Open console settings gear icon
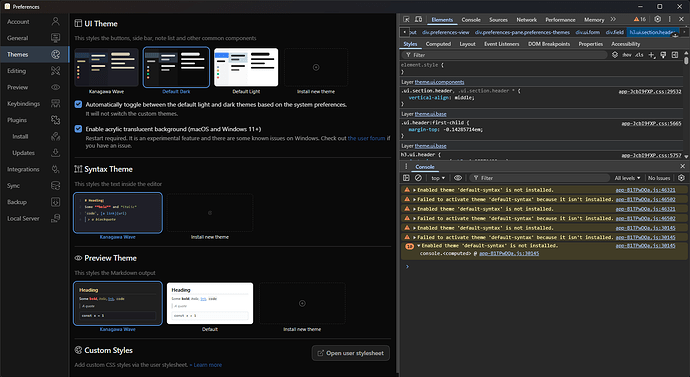Viewport: 690px width, 377px height. 681,178
